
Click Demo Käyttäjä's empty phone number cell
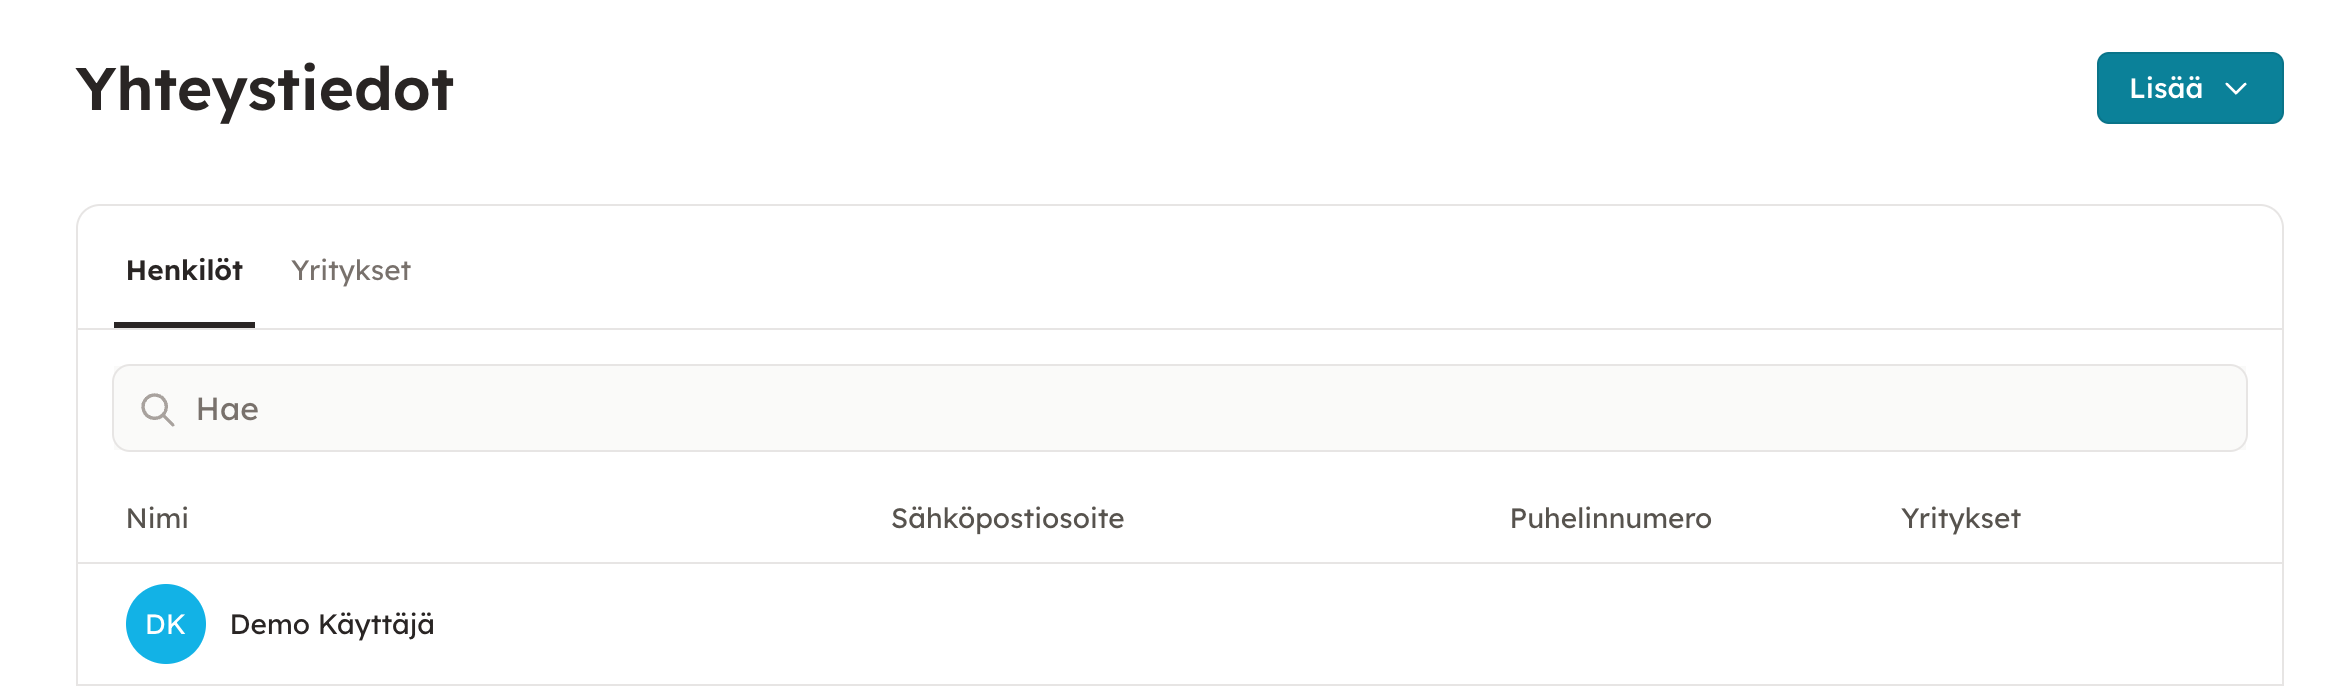click(1610, 624)
